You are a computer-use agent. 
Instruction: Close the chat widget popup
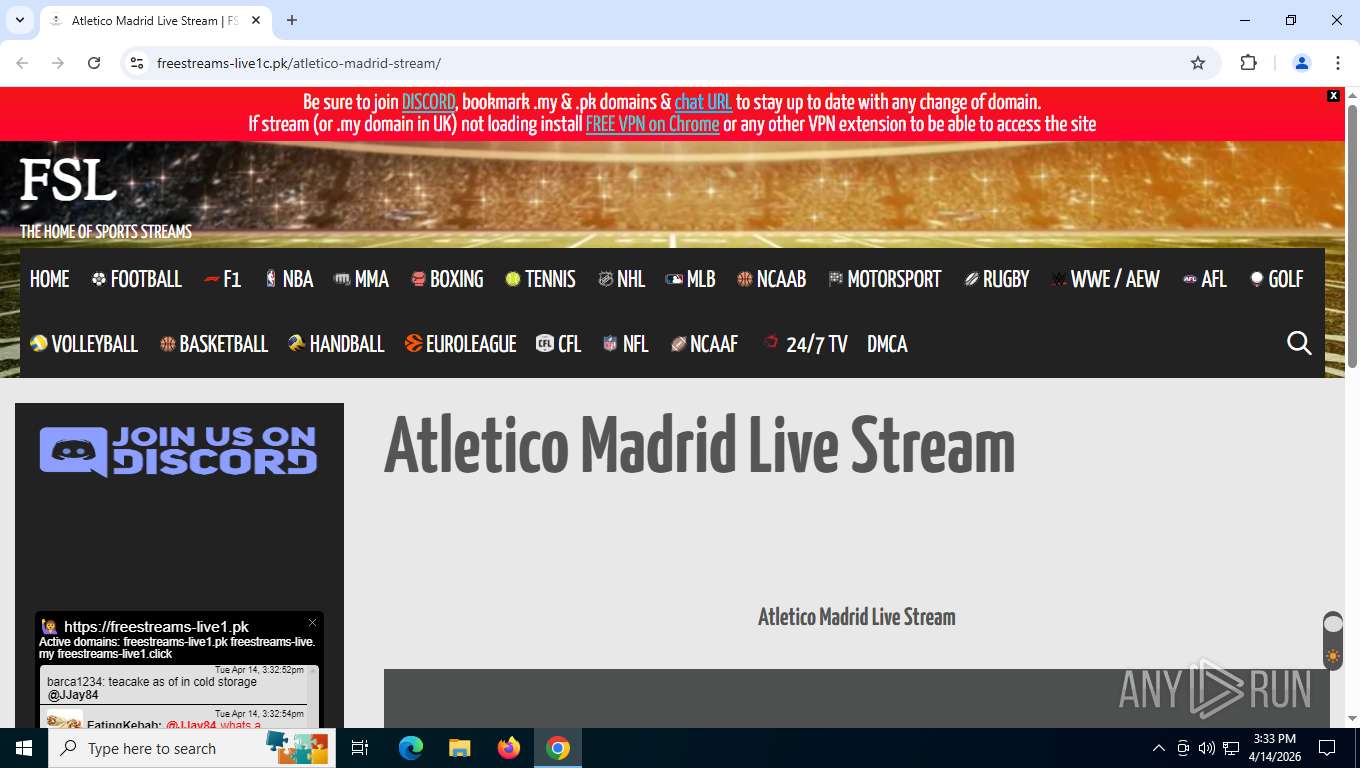[x=312, y=623]
